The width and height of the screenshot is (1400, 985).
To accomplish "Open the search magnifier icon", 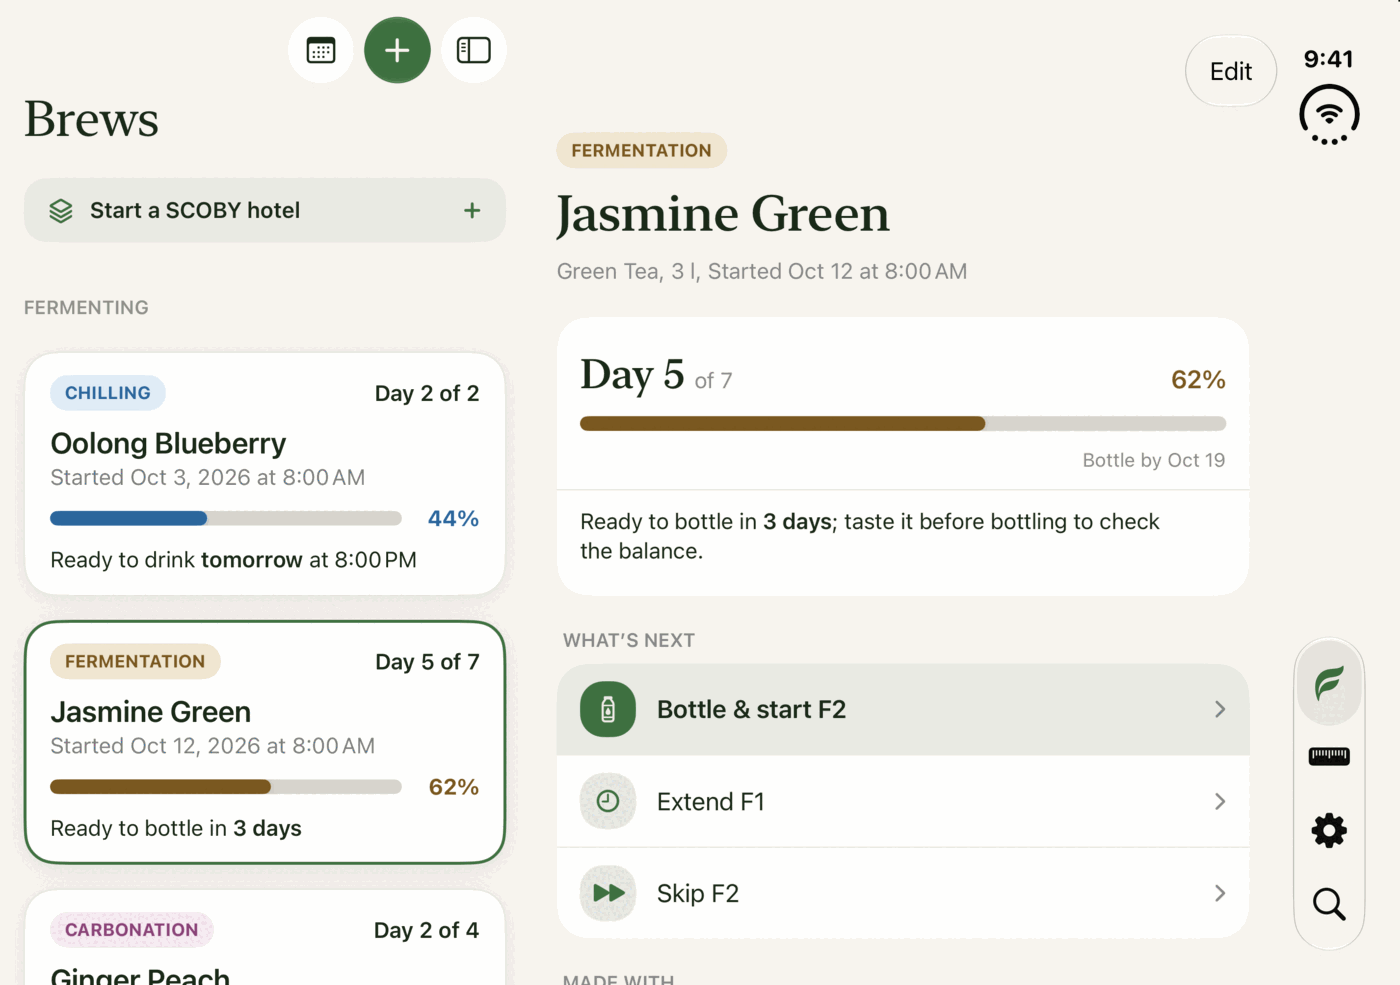I will point(1329,904).
